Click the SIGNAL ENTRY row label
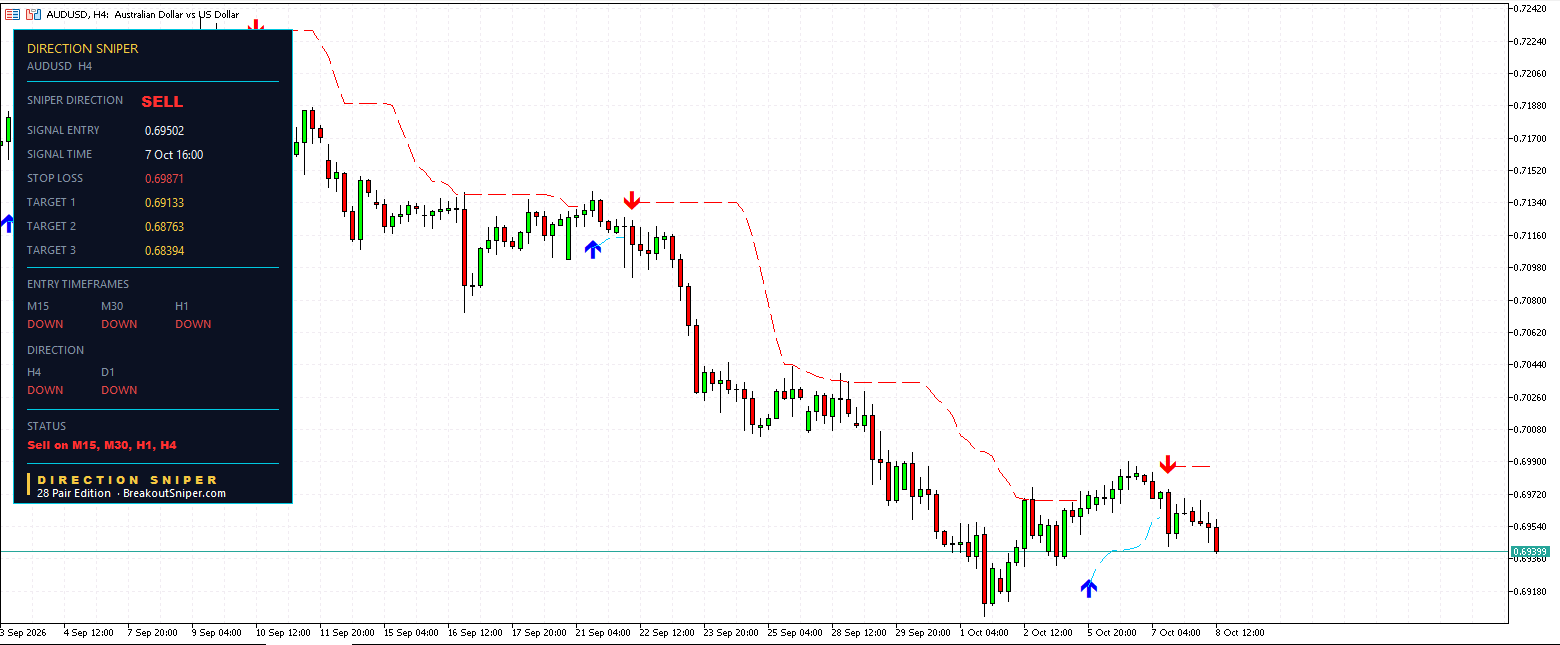 point(63,130)
